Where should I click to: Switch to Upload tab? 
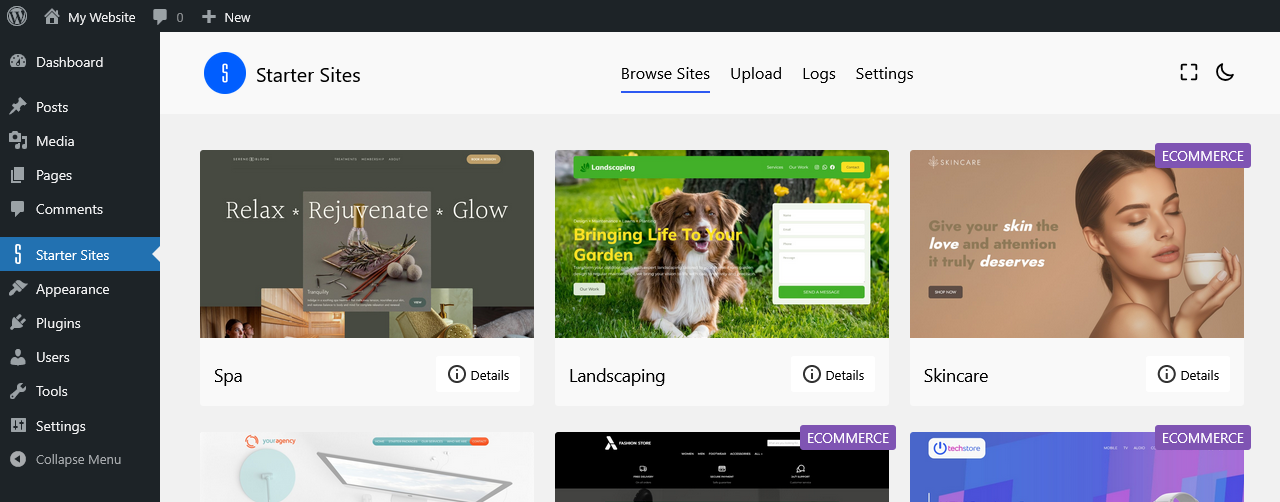(x=756, y=73)
